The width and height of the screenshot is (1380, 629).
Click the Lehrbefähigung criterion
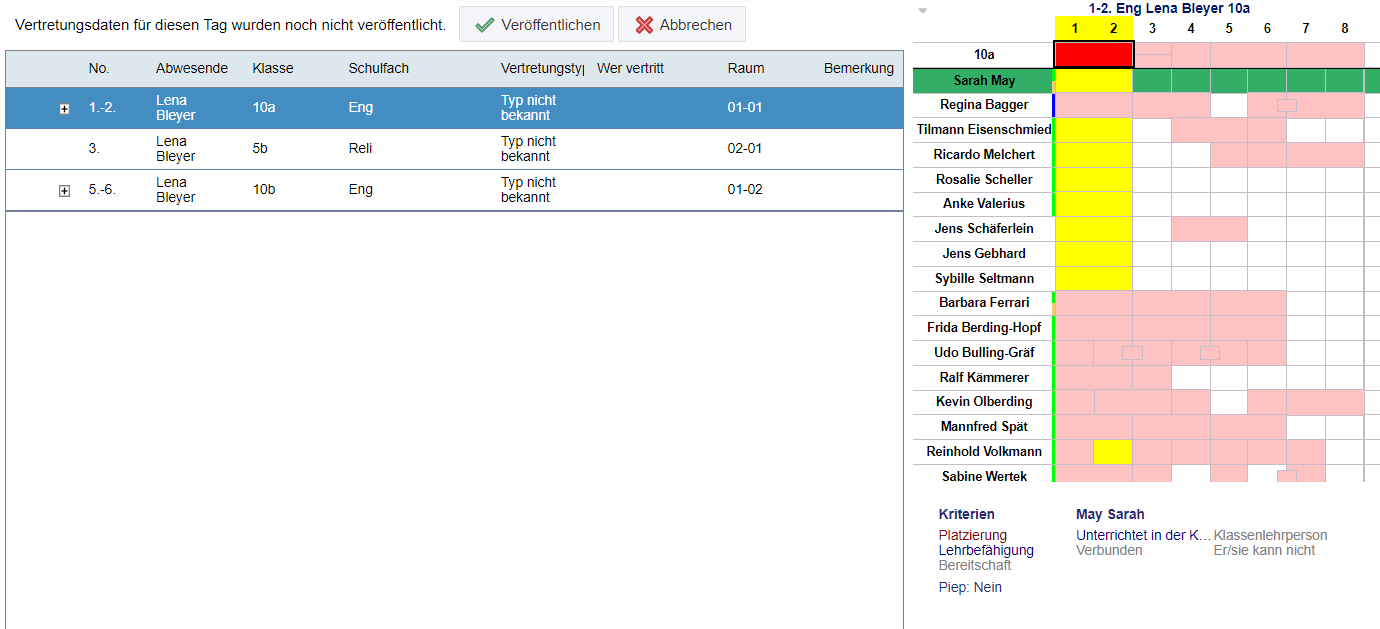pos(986,550)
